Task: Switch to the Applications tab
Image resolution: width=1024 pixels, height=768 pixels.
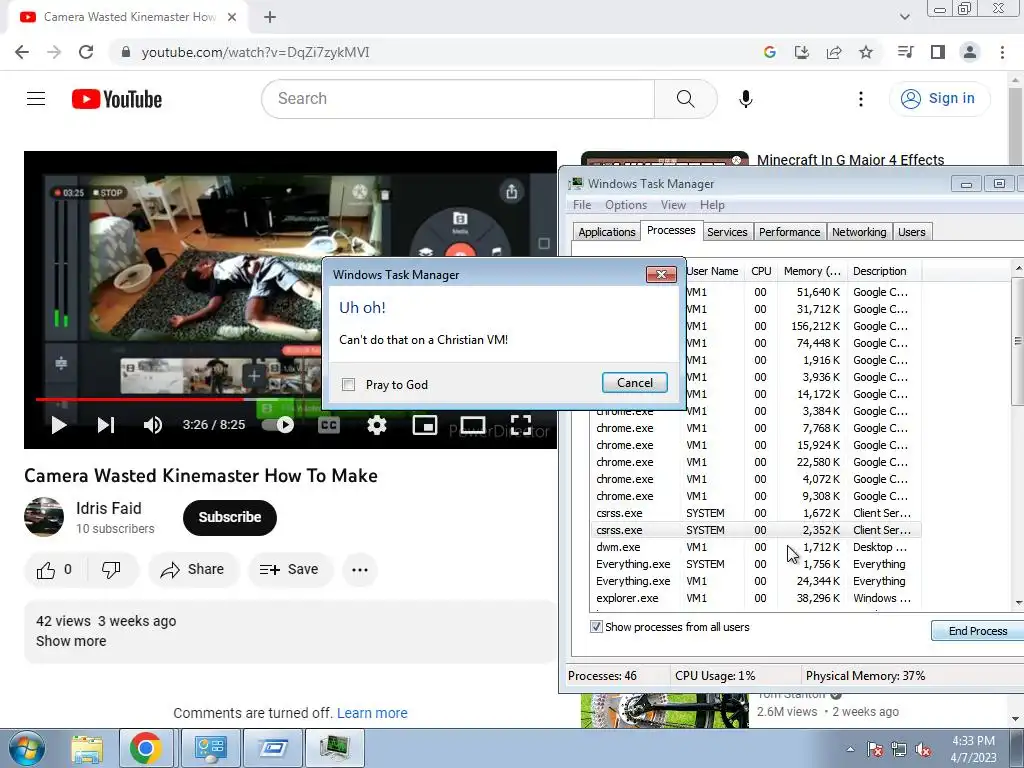Action: [607, 232]
